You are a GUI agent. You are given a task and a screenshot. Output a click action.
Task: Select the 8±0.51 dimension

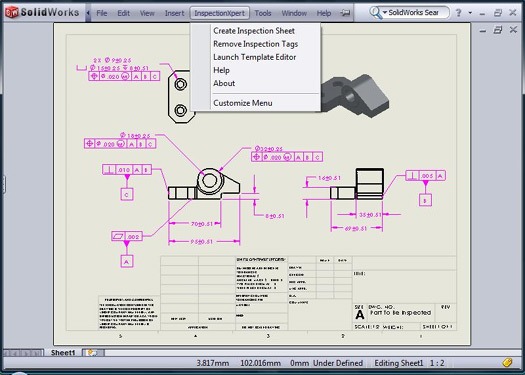coord(275,216)
